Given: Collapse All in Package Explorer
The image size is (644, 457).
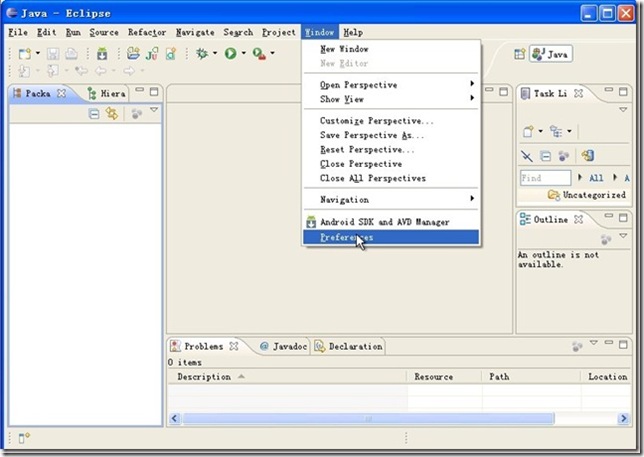Looking at the screenshot, I should pos(94,114).
